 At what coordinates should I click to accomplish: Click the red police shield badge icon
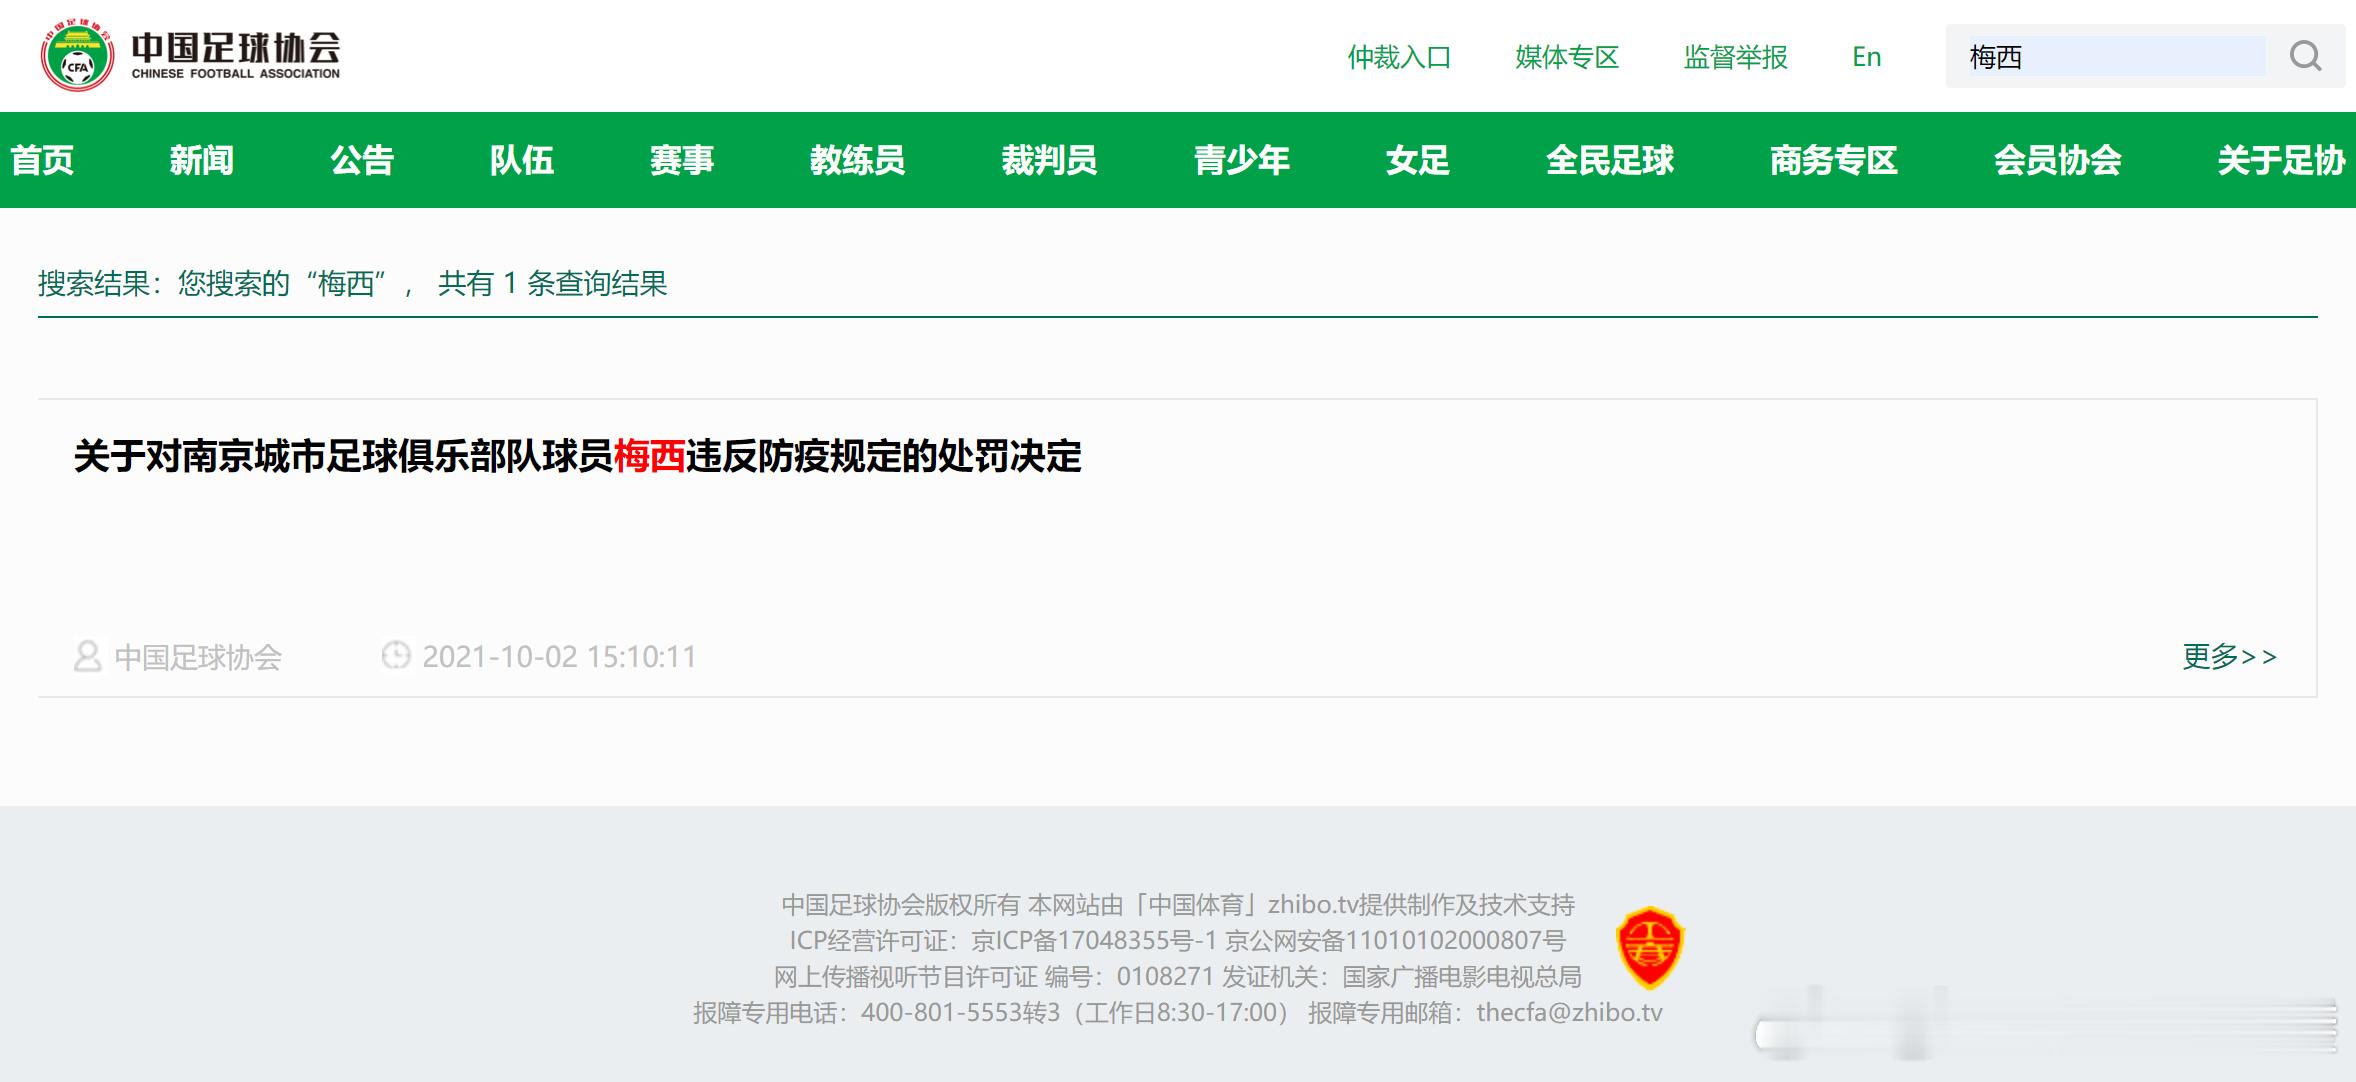[x=1650, y=948]
